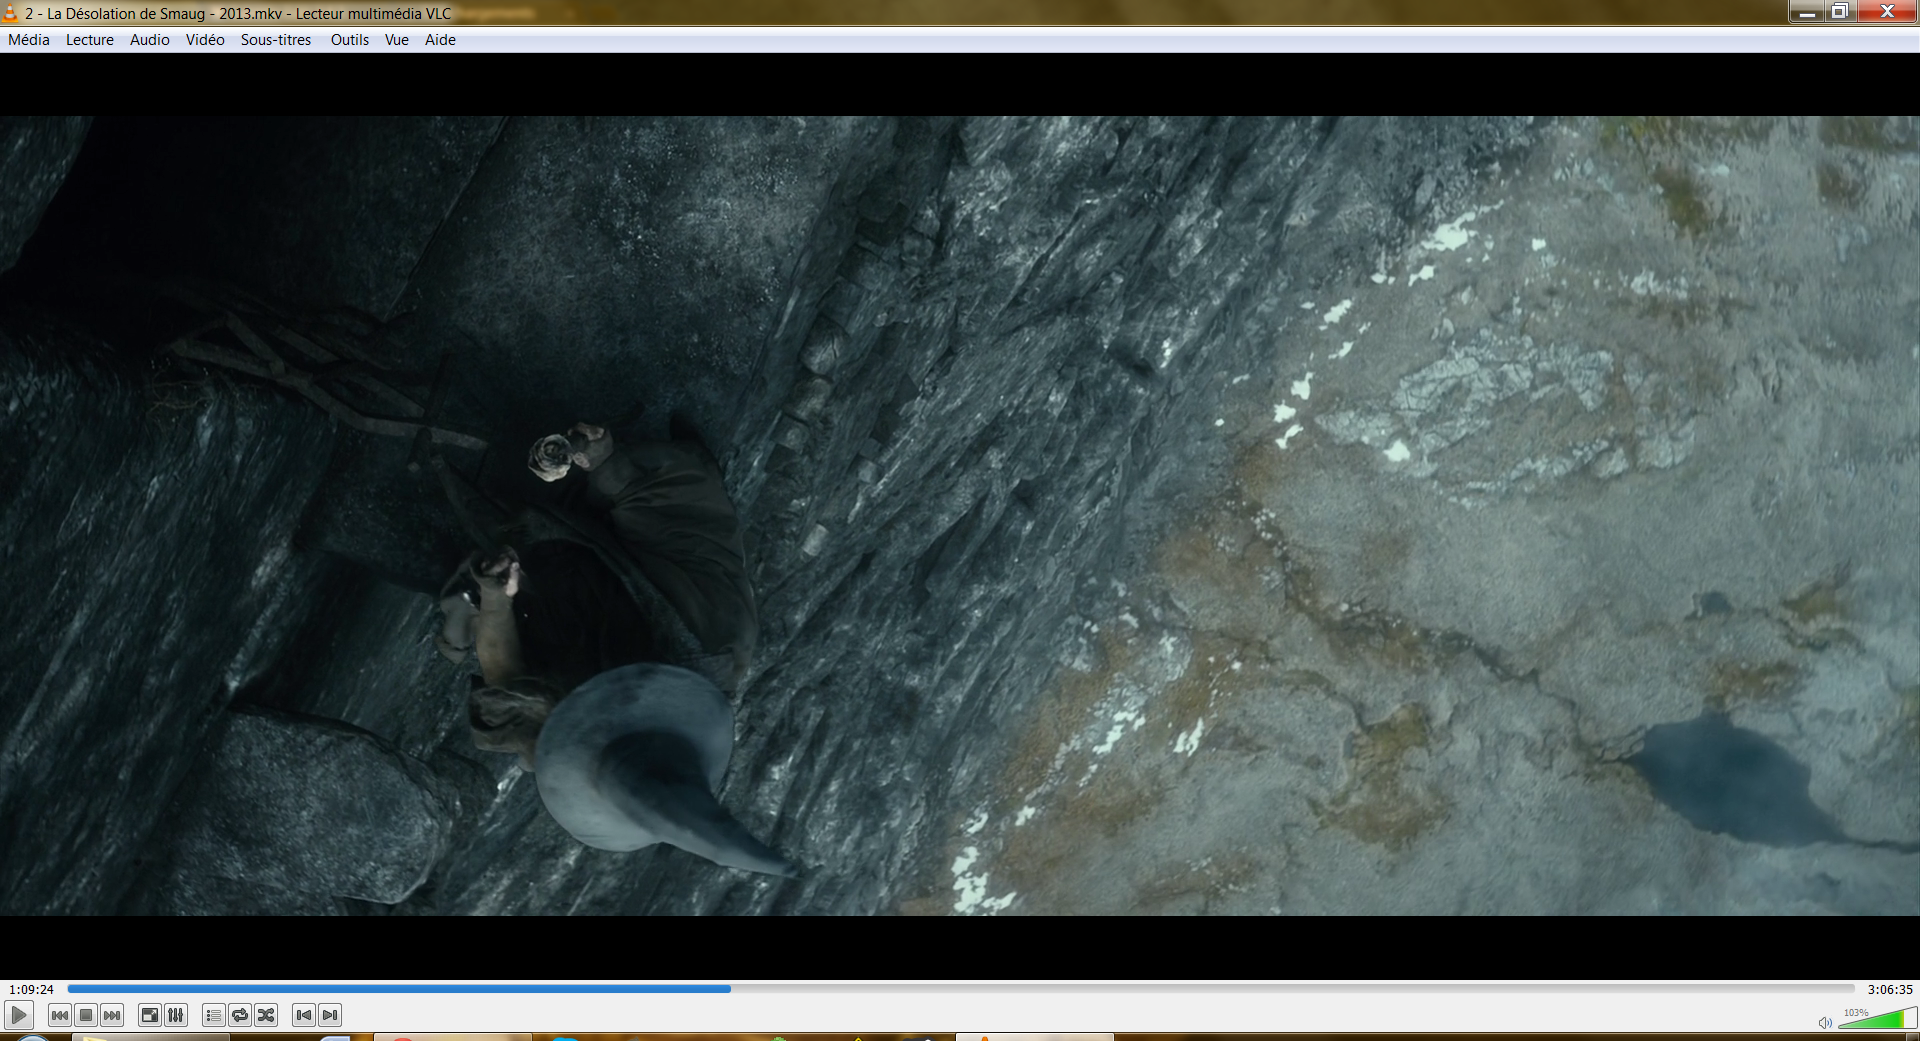Toggle loop repeat mode icon
The height and width of the screenshot is (1041, 1920).
click(x=240, y=1015)
